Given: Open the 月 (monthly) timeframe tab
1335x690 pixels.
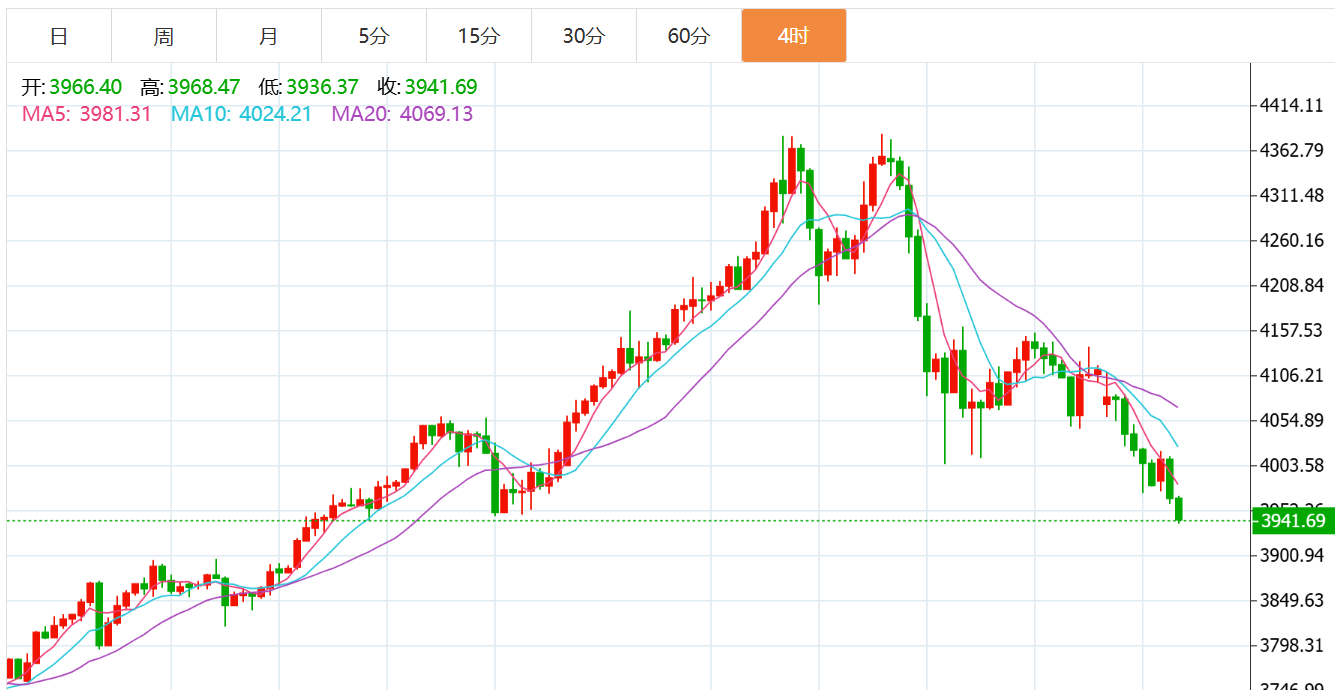Looking at the screenshot, I should click(x=269, y=37).
